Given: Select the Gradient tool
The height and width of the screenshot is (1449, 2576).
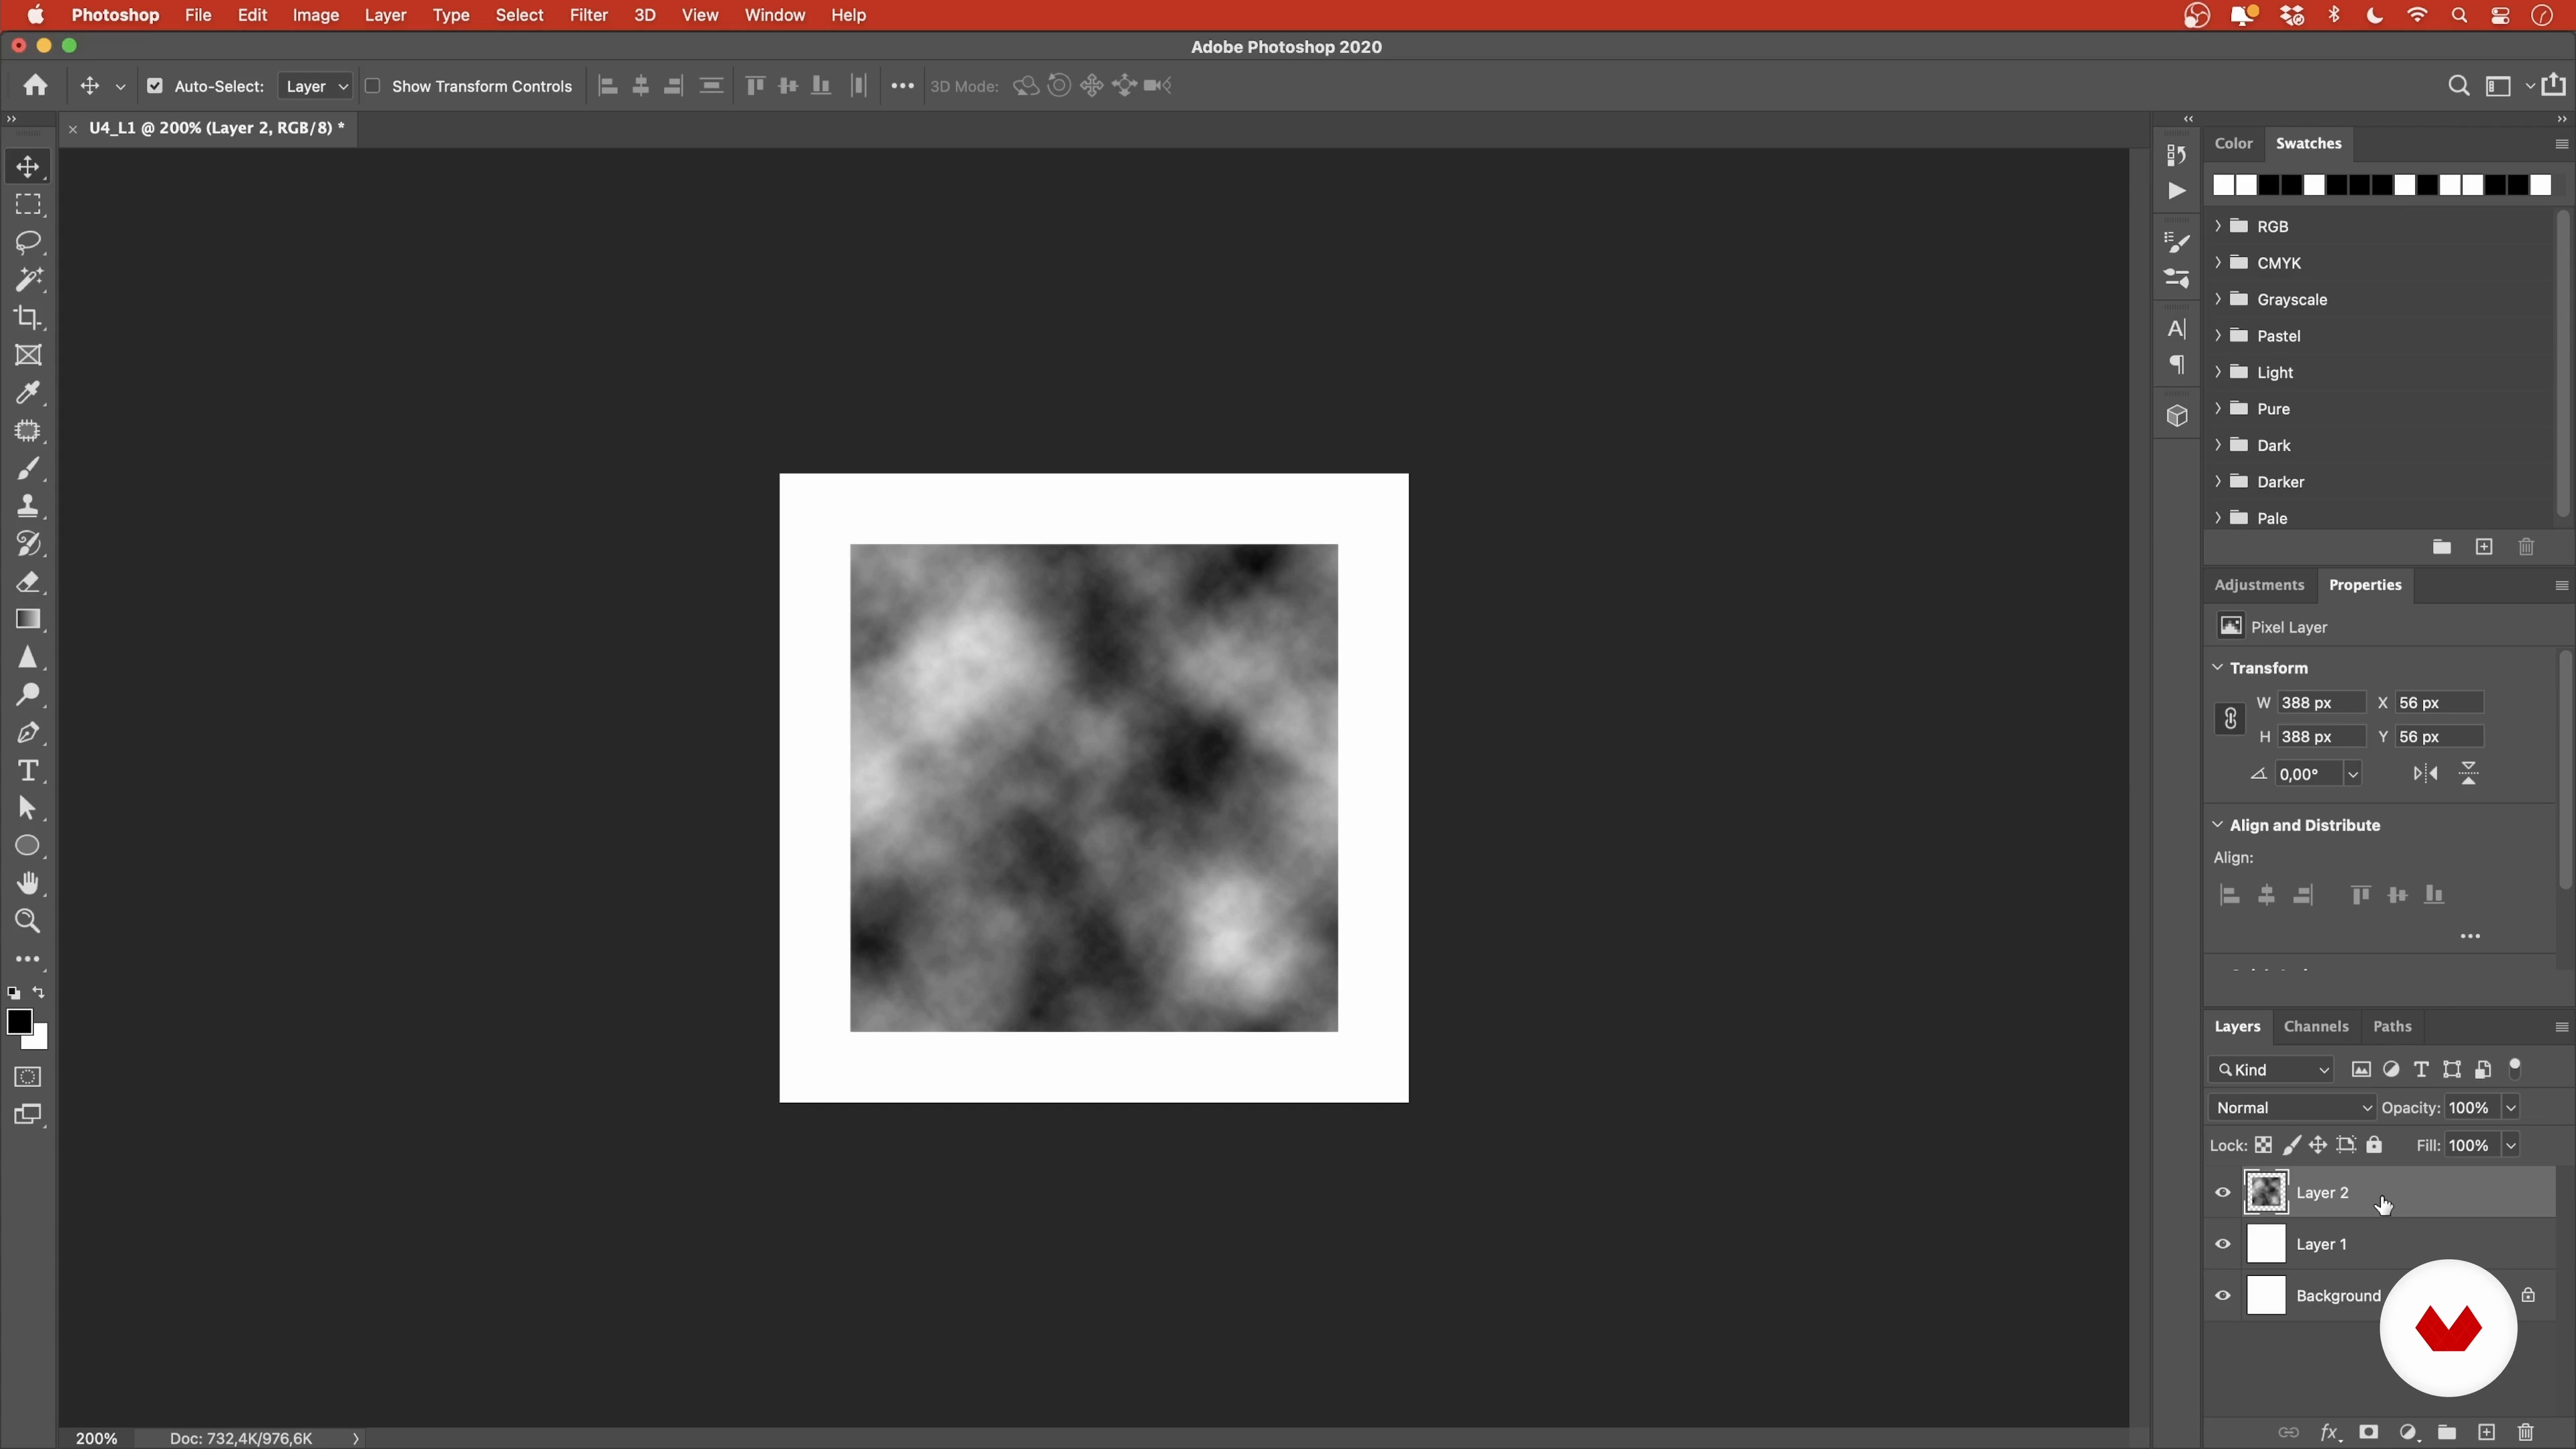Looking at the screenshot, I should point(28,620).
